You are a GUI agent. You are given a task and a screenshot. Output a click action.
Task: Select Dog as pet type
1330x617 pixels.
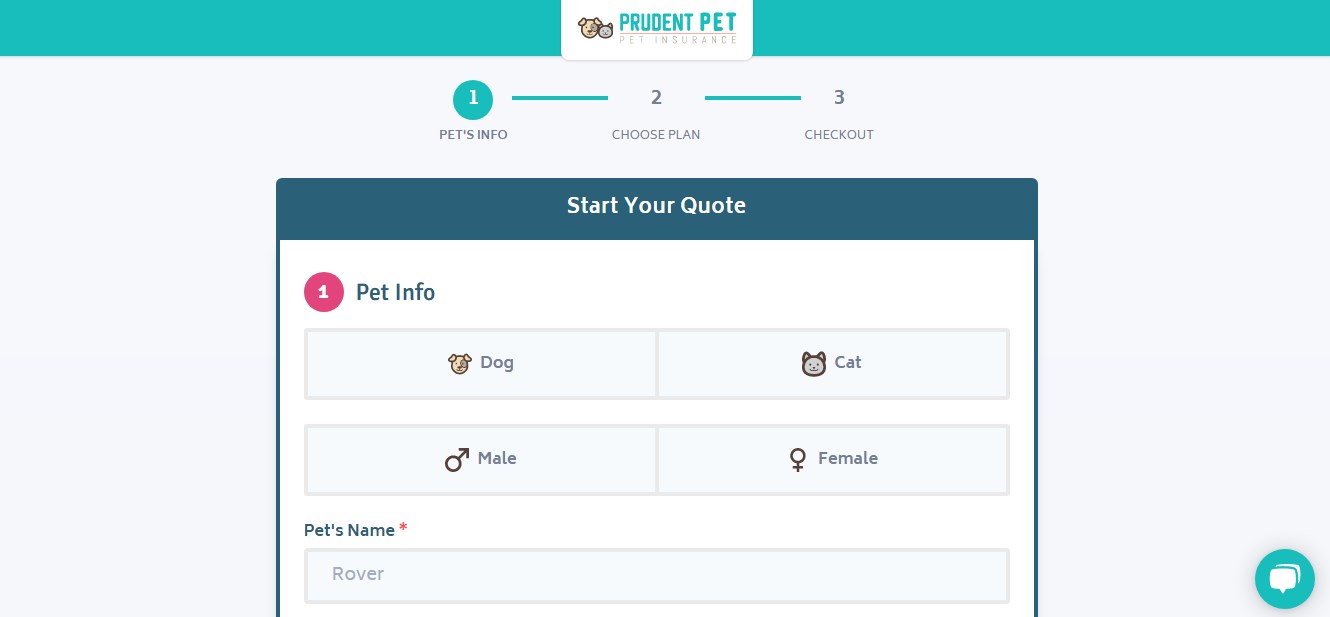pos(480,363)
